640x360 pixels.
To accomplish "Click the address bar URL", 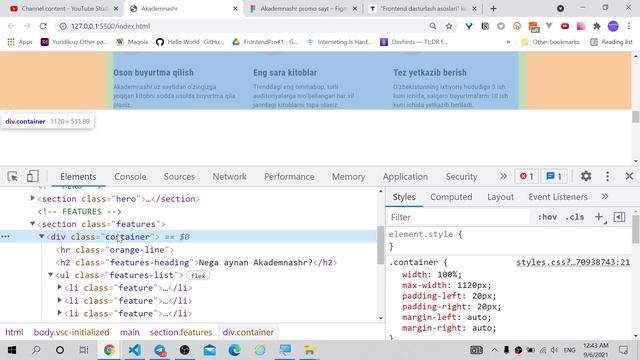I will tap(110, 26).
